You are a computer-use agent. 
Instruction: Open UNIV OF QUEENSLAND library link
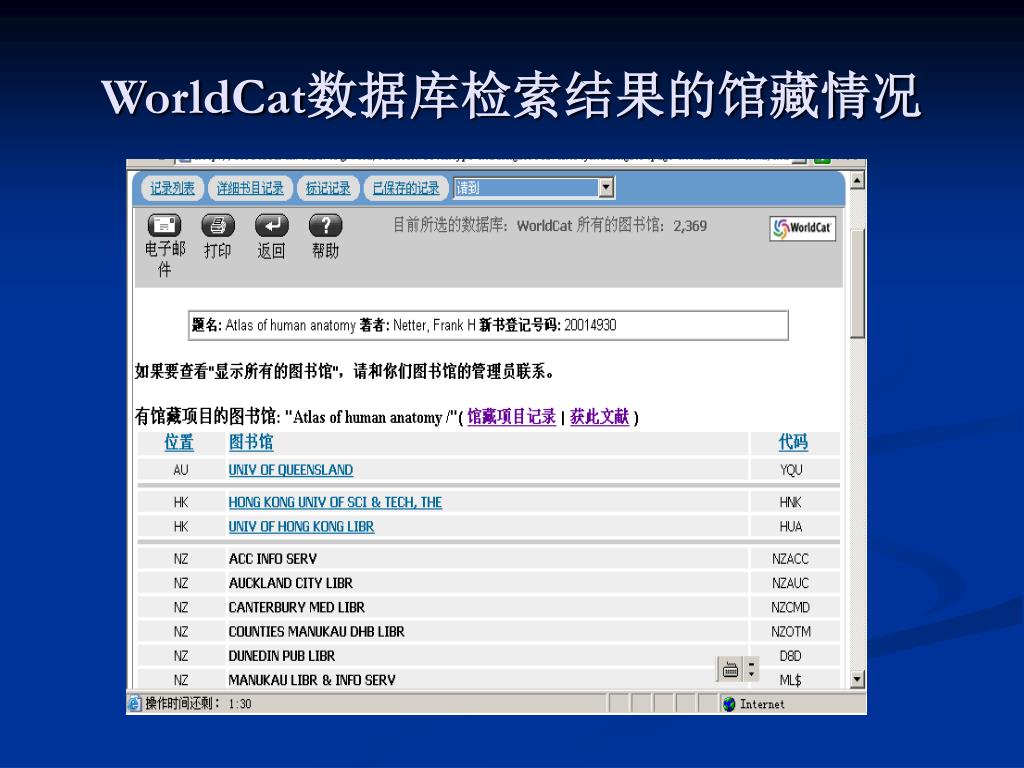[x=291, y=470]
